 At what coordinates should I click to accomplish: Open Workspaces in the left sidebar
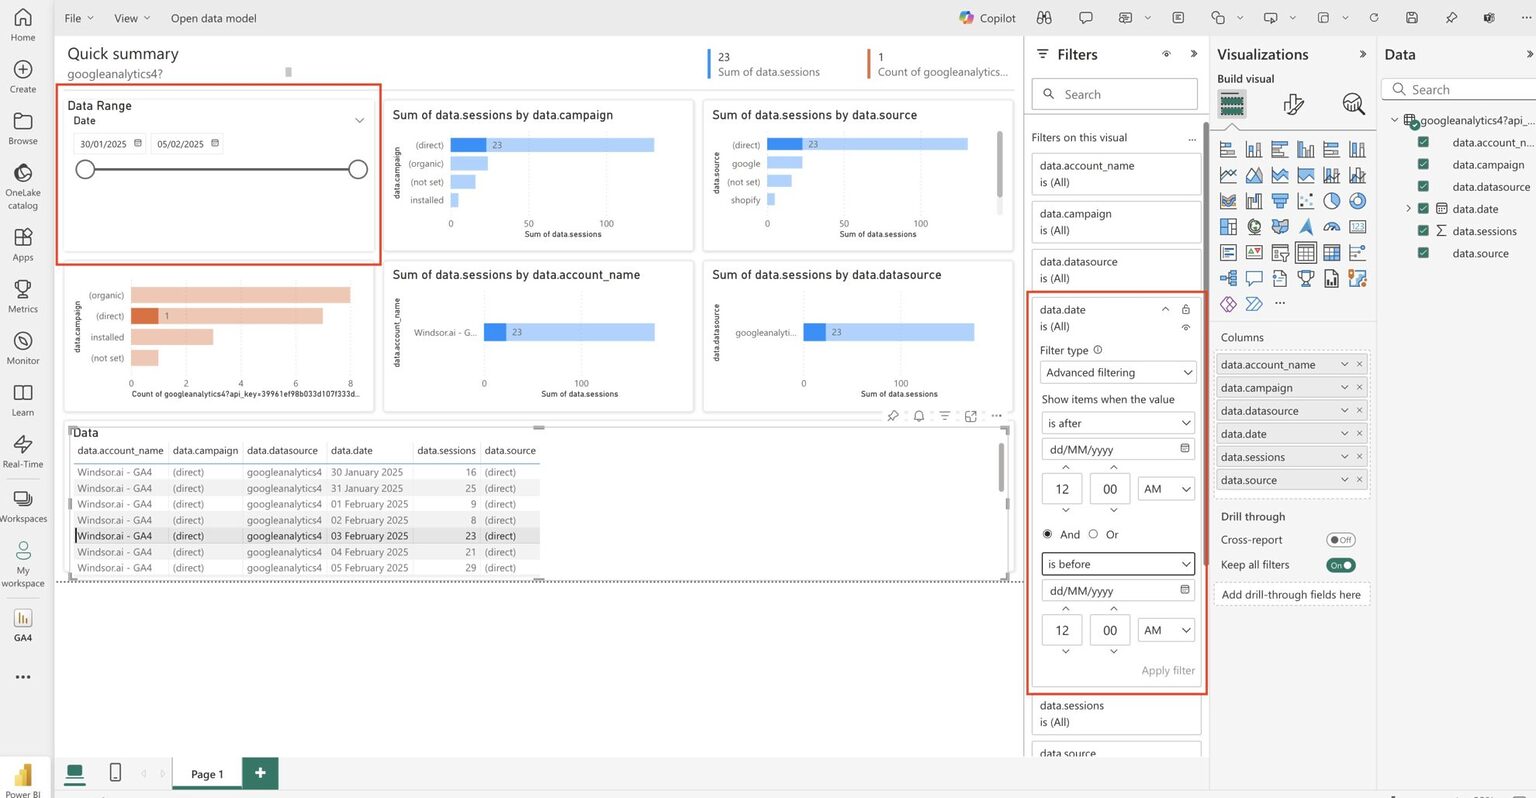23,506
